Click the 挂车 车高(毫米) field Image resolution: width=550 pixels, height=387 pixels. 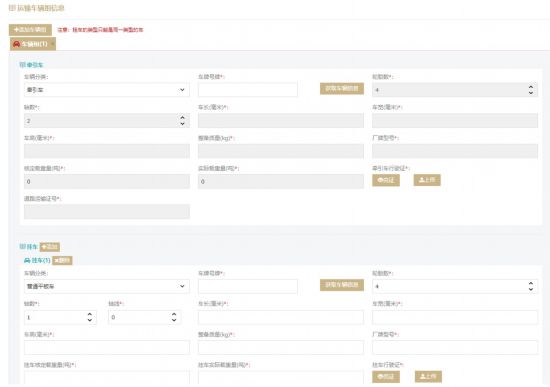[107, 347]
